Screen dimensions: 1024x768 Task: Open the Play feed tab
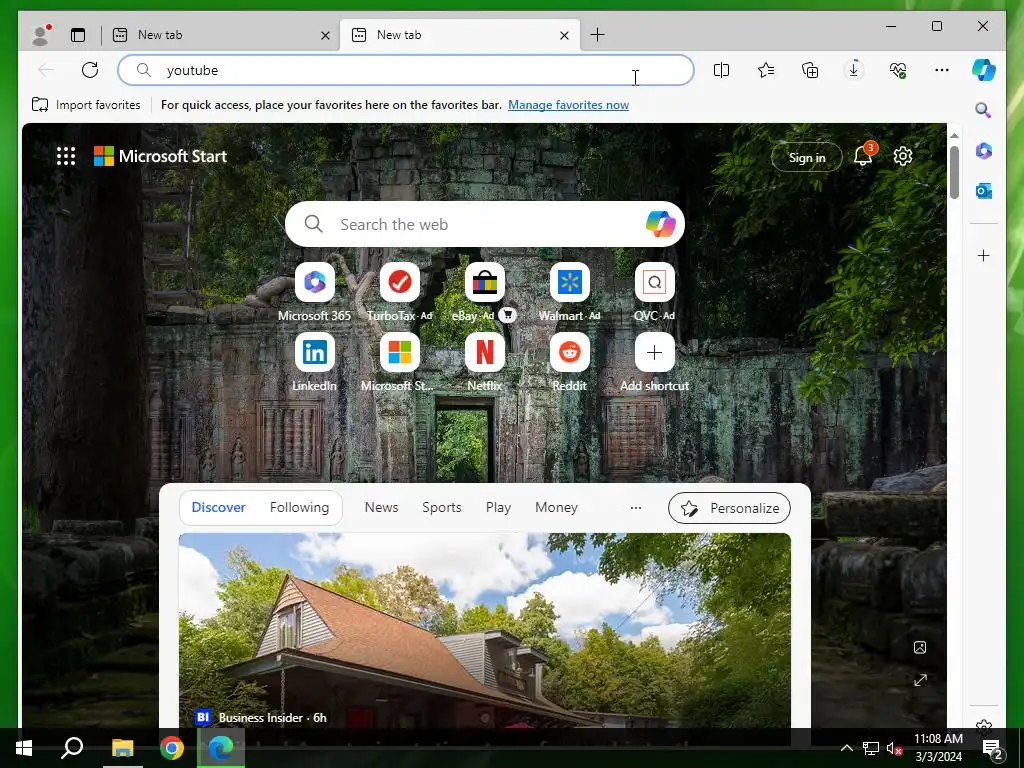tap(498, 507)
